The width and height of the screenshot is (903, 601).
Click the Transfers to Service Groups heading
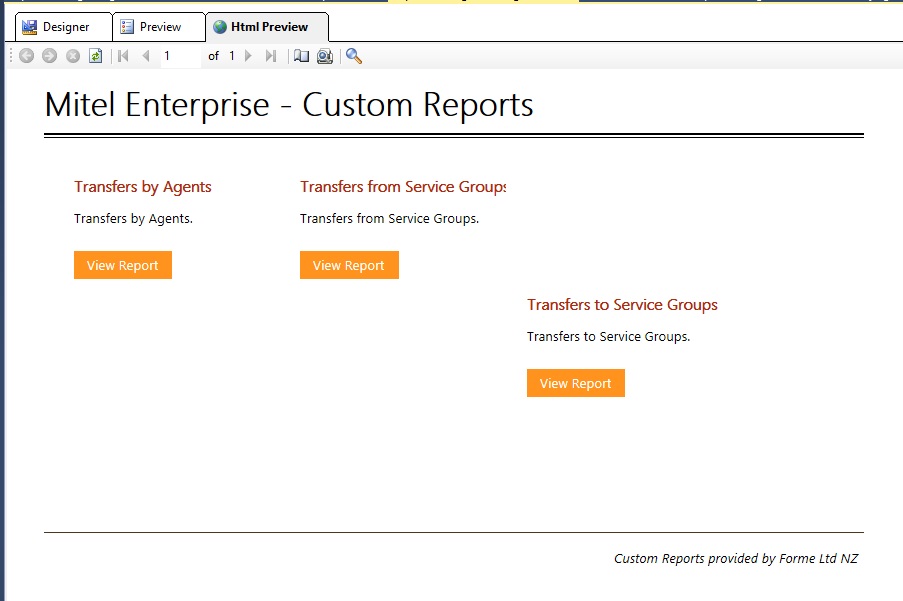623,305
